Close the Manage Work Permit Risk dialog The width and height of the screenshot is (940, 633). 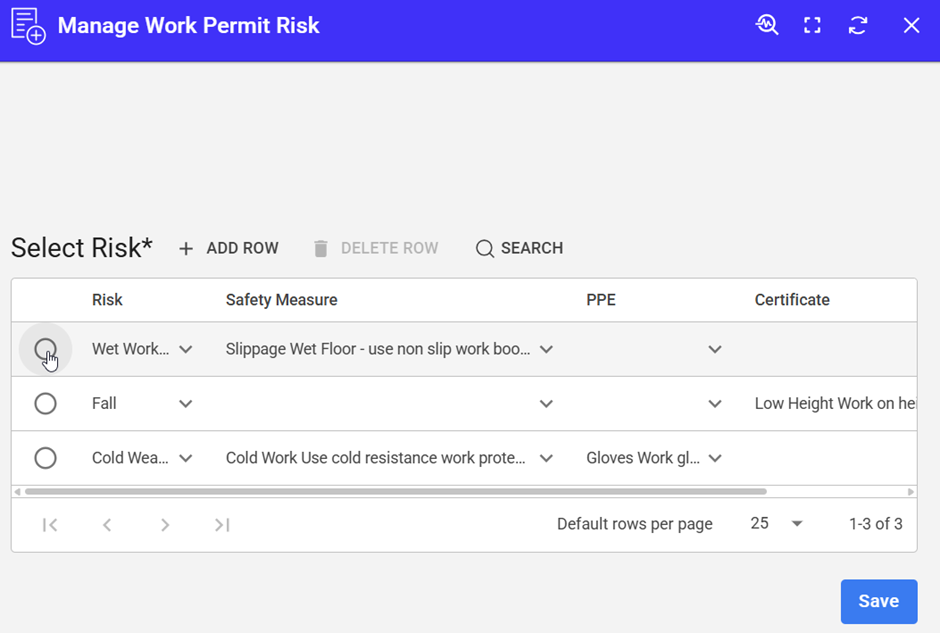click(x=911, y=26)
